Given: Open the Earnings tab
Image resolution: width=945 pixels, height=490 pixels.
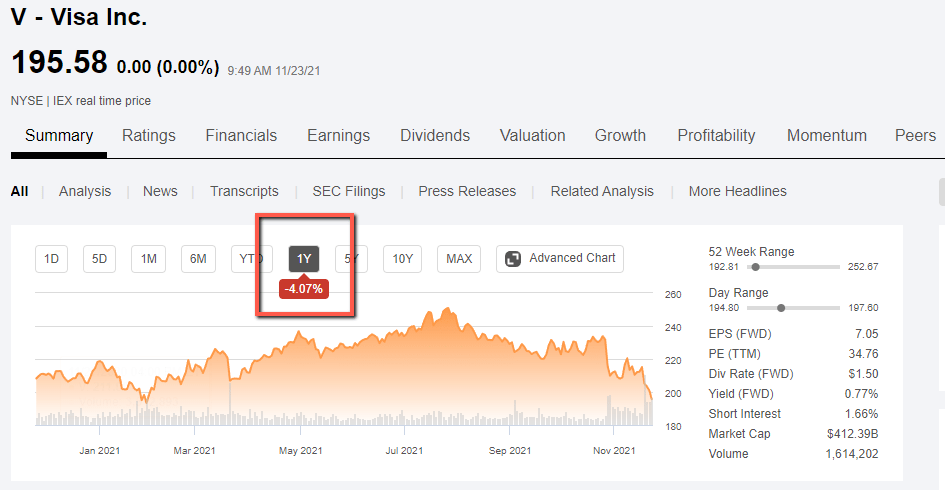Looking at the screenshot, I should point(338,136).
